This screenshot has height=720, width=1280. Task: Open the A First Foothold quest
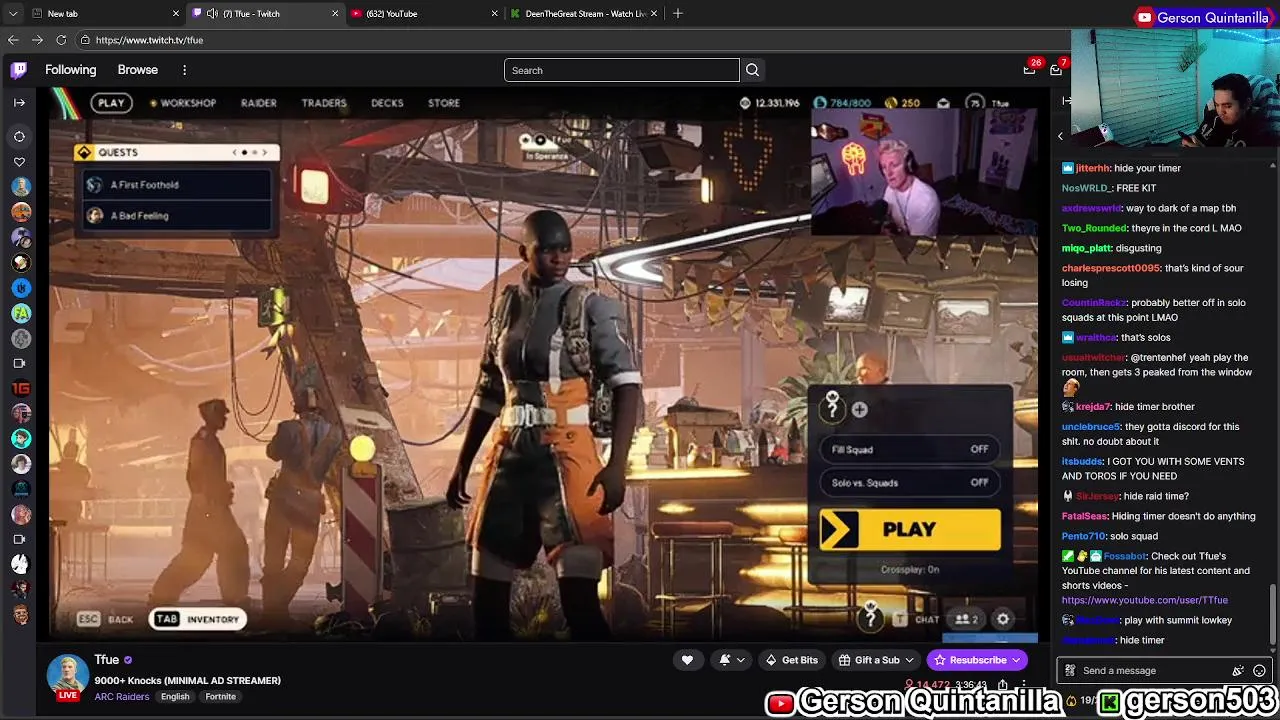tap(177, 185)
